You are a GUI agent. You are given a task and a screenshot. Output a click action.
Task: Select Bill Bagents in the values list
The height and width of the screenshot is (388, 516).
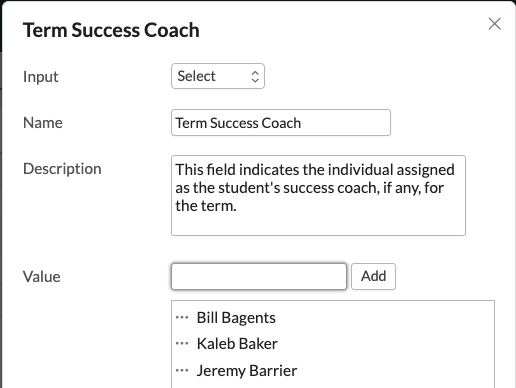(236, 318)
